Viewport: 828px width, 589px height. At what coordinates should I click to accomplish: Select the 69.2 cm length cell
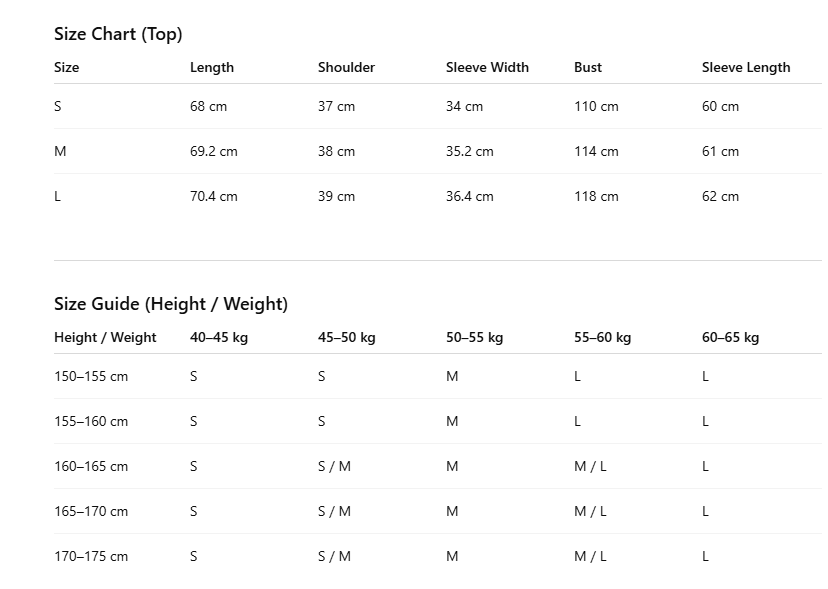(x=214, y=152)
